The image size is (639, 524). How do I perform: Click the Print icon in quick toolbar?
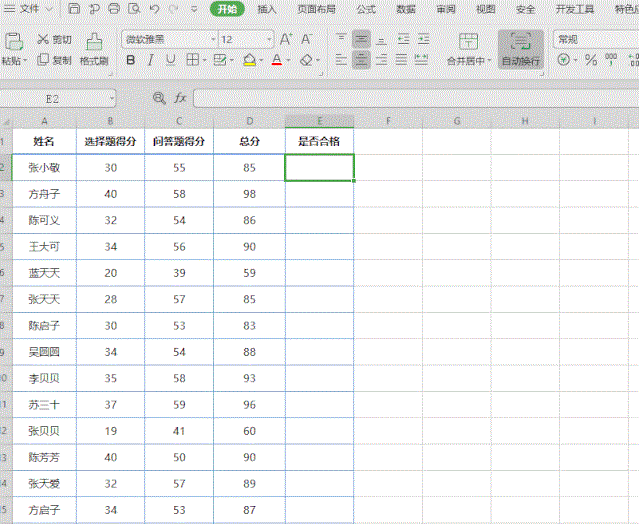point(114,9)
